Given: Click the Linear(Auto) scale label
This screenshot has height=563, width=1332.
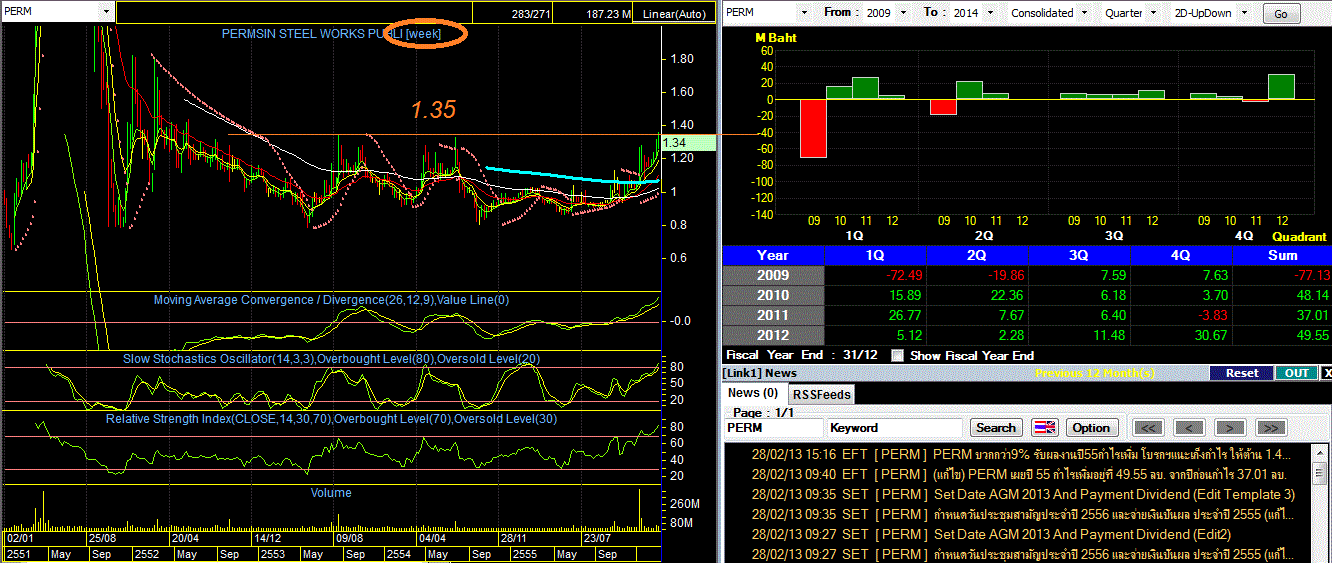Looking at the screenshot, I should 673,14.
